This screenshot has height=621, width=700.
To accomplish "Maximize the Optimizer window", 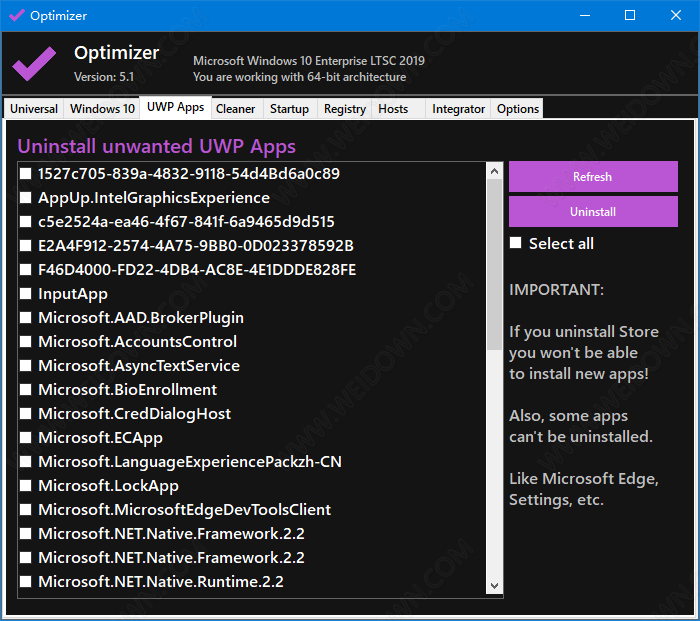I will 630,16.
